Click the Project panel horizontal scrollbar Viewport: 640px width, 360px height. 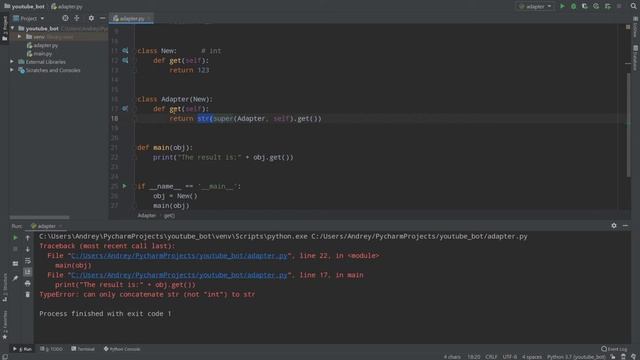[40, 217]
